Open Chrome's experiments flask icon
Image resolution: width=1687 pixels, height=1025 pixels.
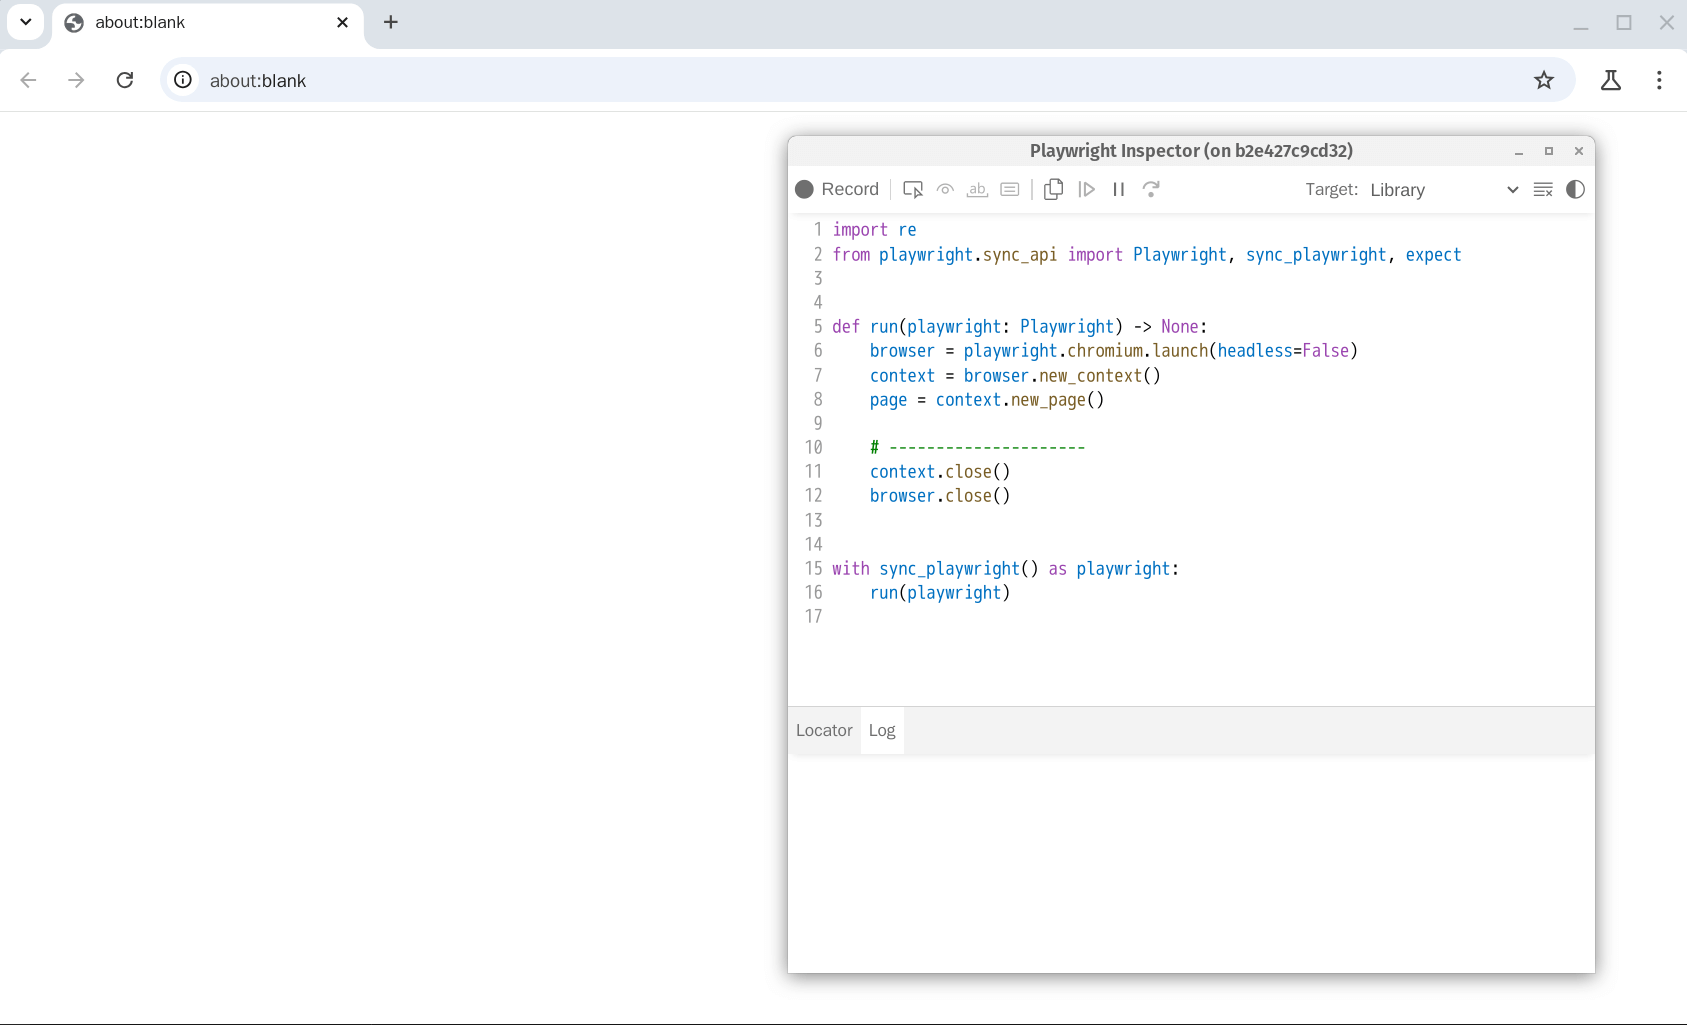tap(1610, 80)
